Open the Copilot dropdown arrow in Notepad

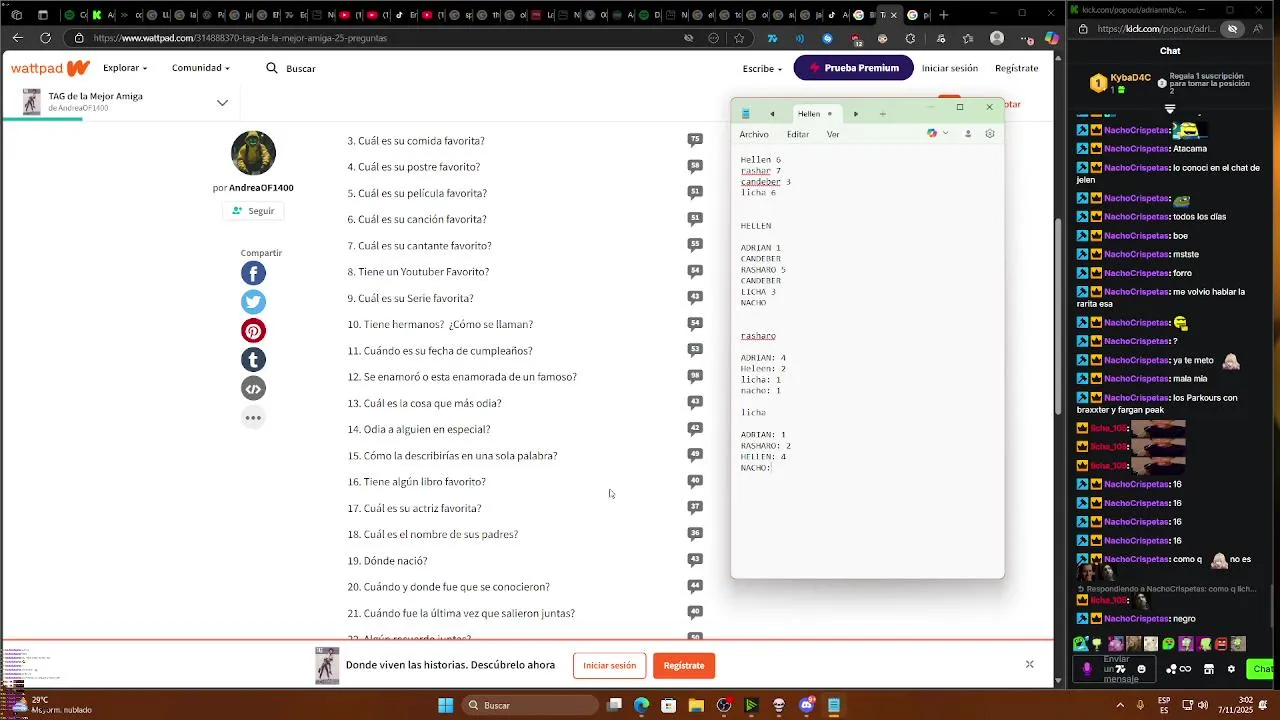click(x=945, y=134)
